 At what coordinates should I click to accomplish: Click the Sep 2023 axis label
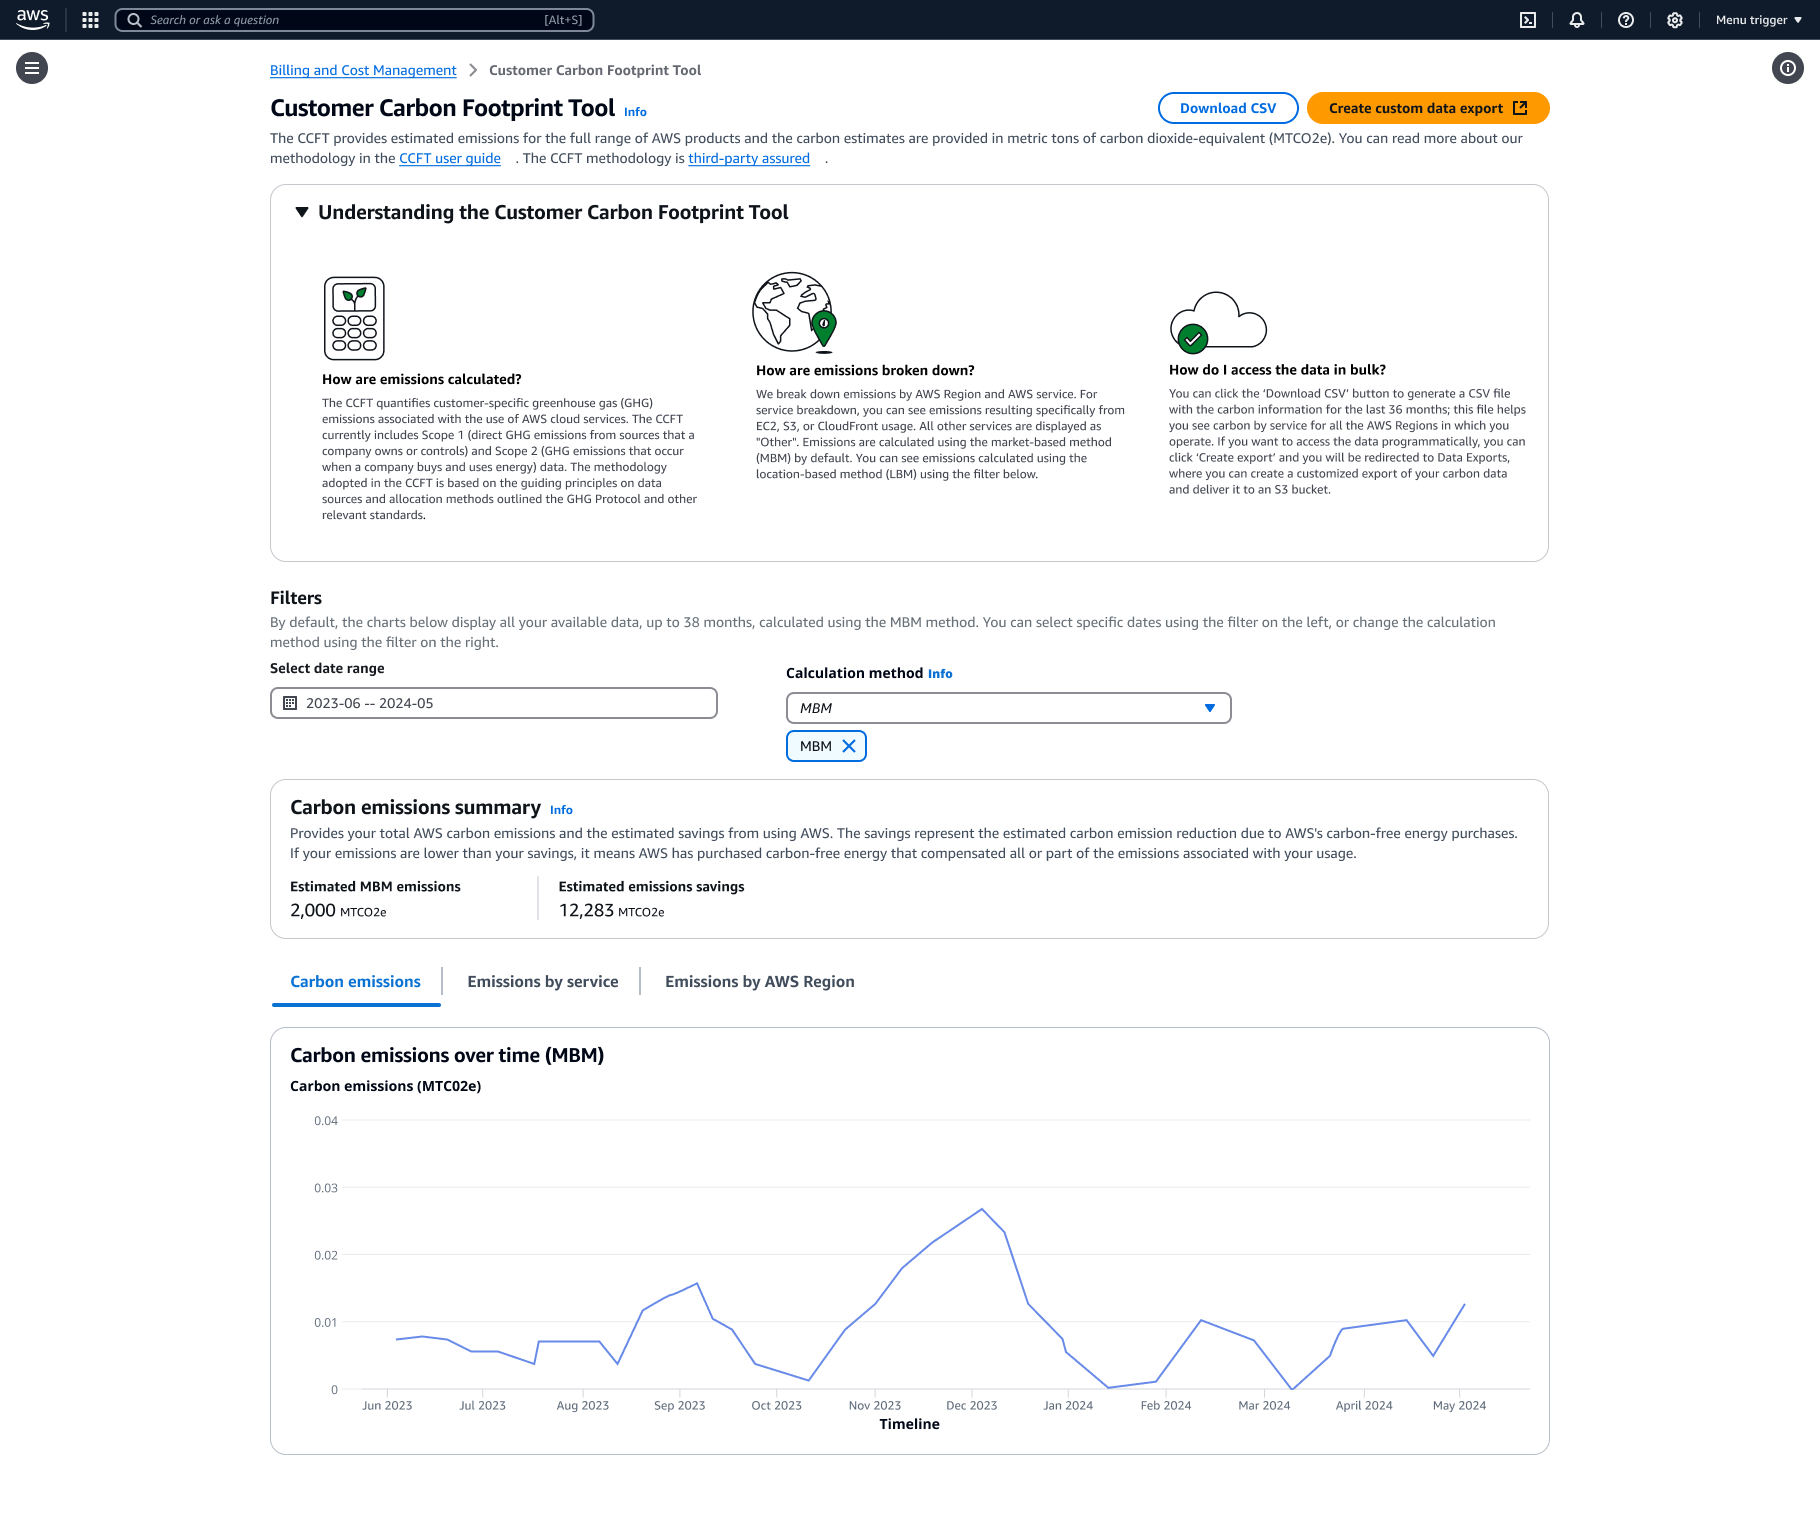pyautogui.click(x=680, y=1405)
